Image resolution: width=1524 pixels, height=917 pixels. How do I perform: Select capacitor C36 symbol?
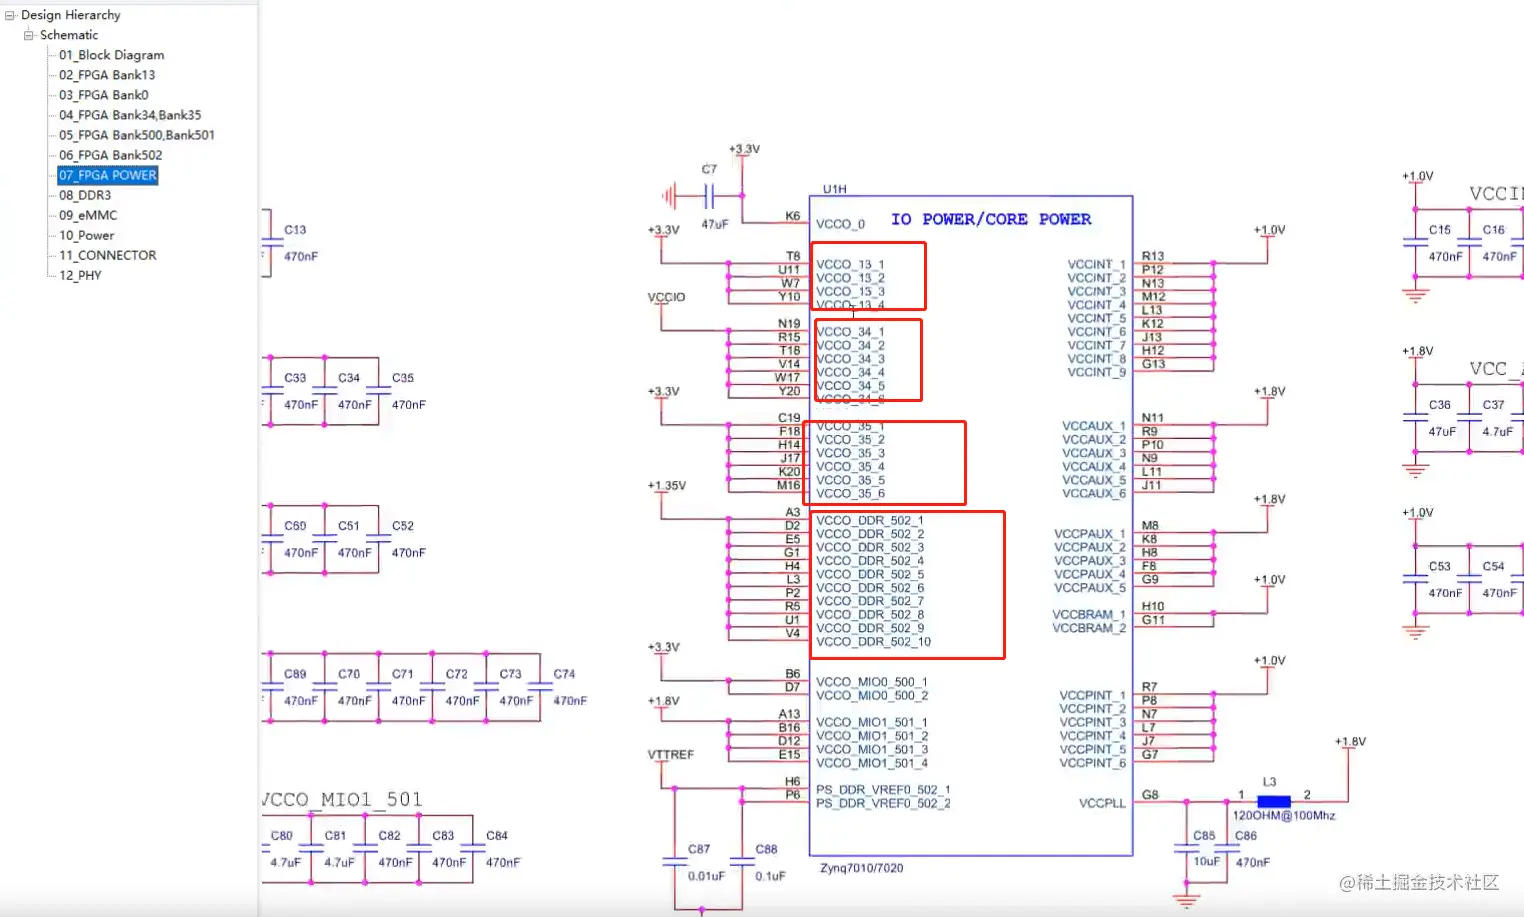tap(1415, 417)
